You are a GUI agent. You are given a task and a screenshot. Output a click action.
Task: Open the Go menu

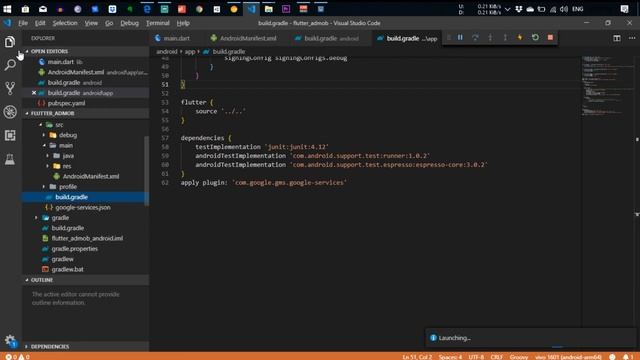(109, 23)
